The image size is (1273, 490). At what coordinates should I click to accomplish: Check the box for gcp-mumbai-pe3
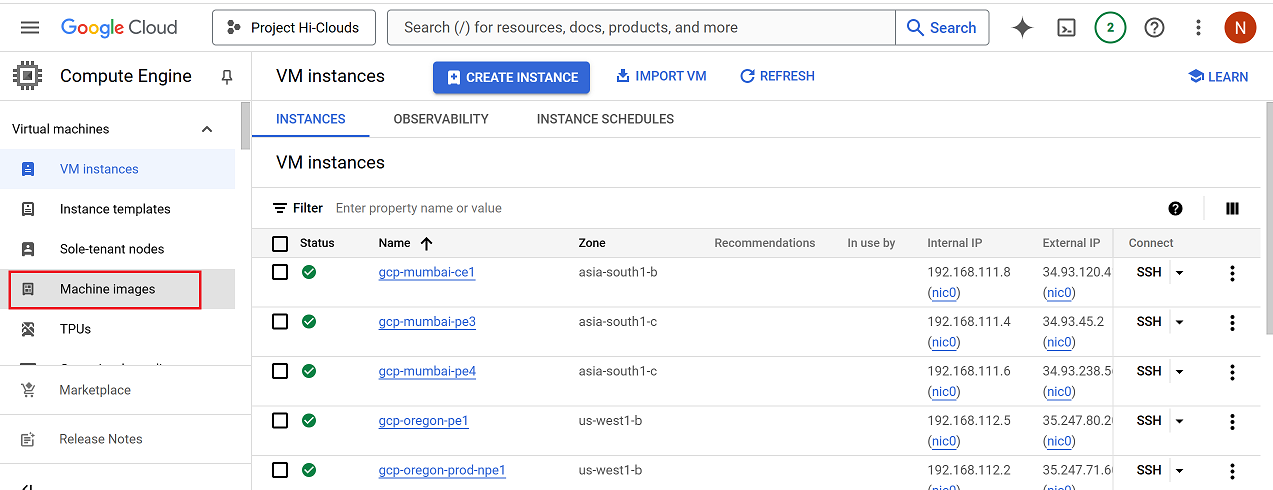point(280,322)
